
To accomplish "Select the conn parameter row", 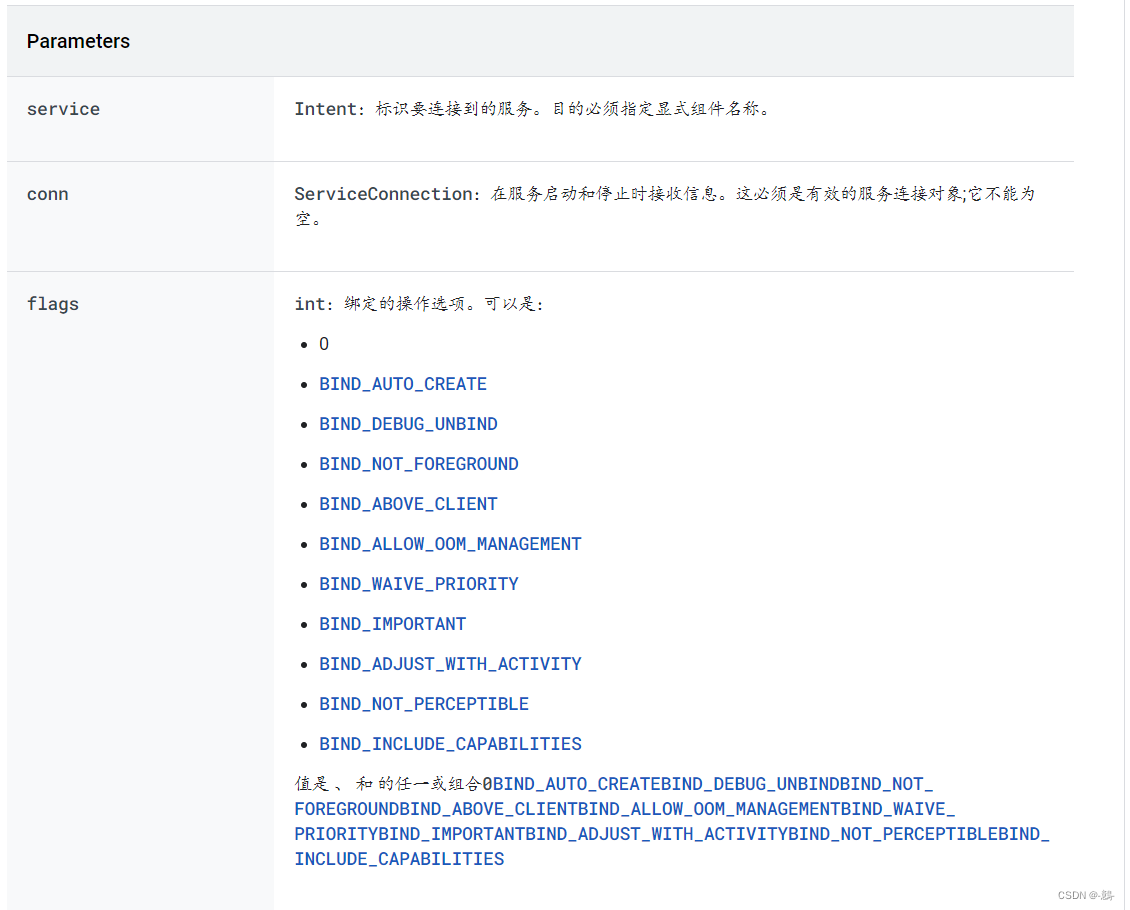I will point(47,194).
